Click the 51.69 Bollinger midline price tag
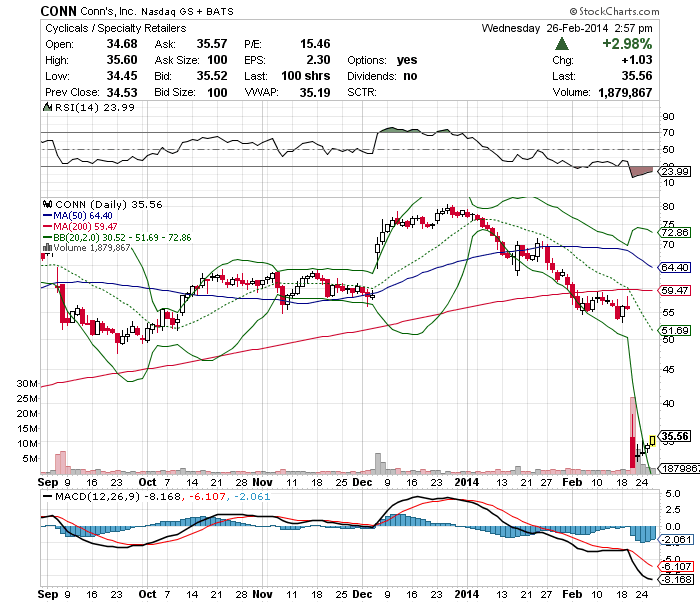The height and width of the screenshot is (603, 700). [x=675, y=331]
